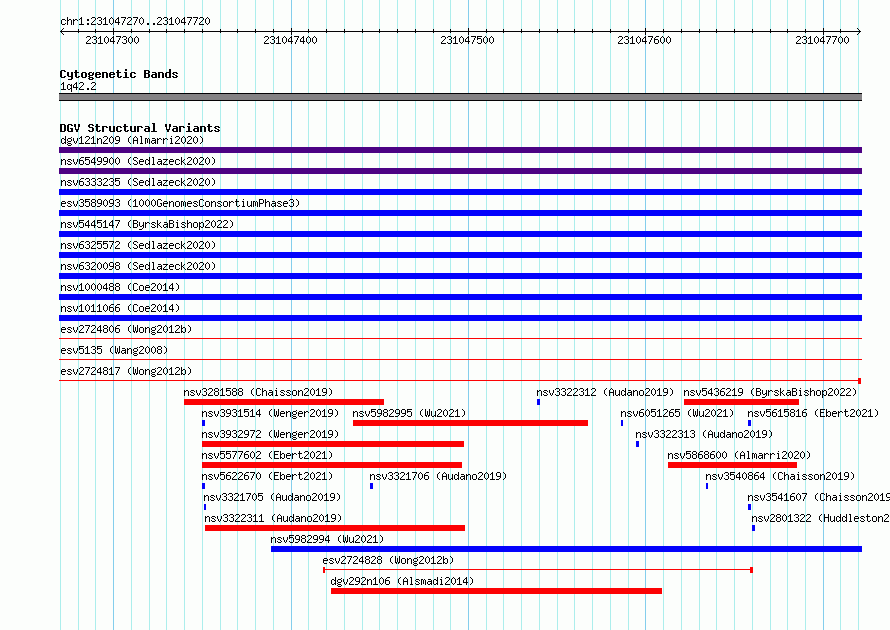Screen dimensions: 890x630
Task: Select nsv5982995 (Wu2021) label
Action: (409, 413)
